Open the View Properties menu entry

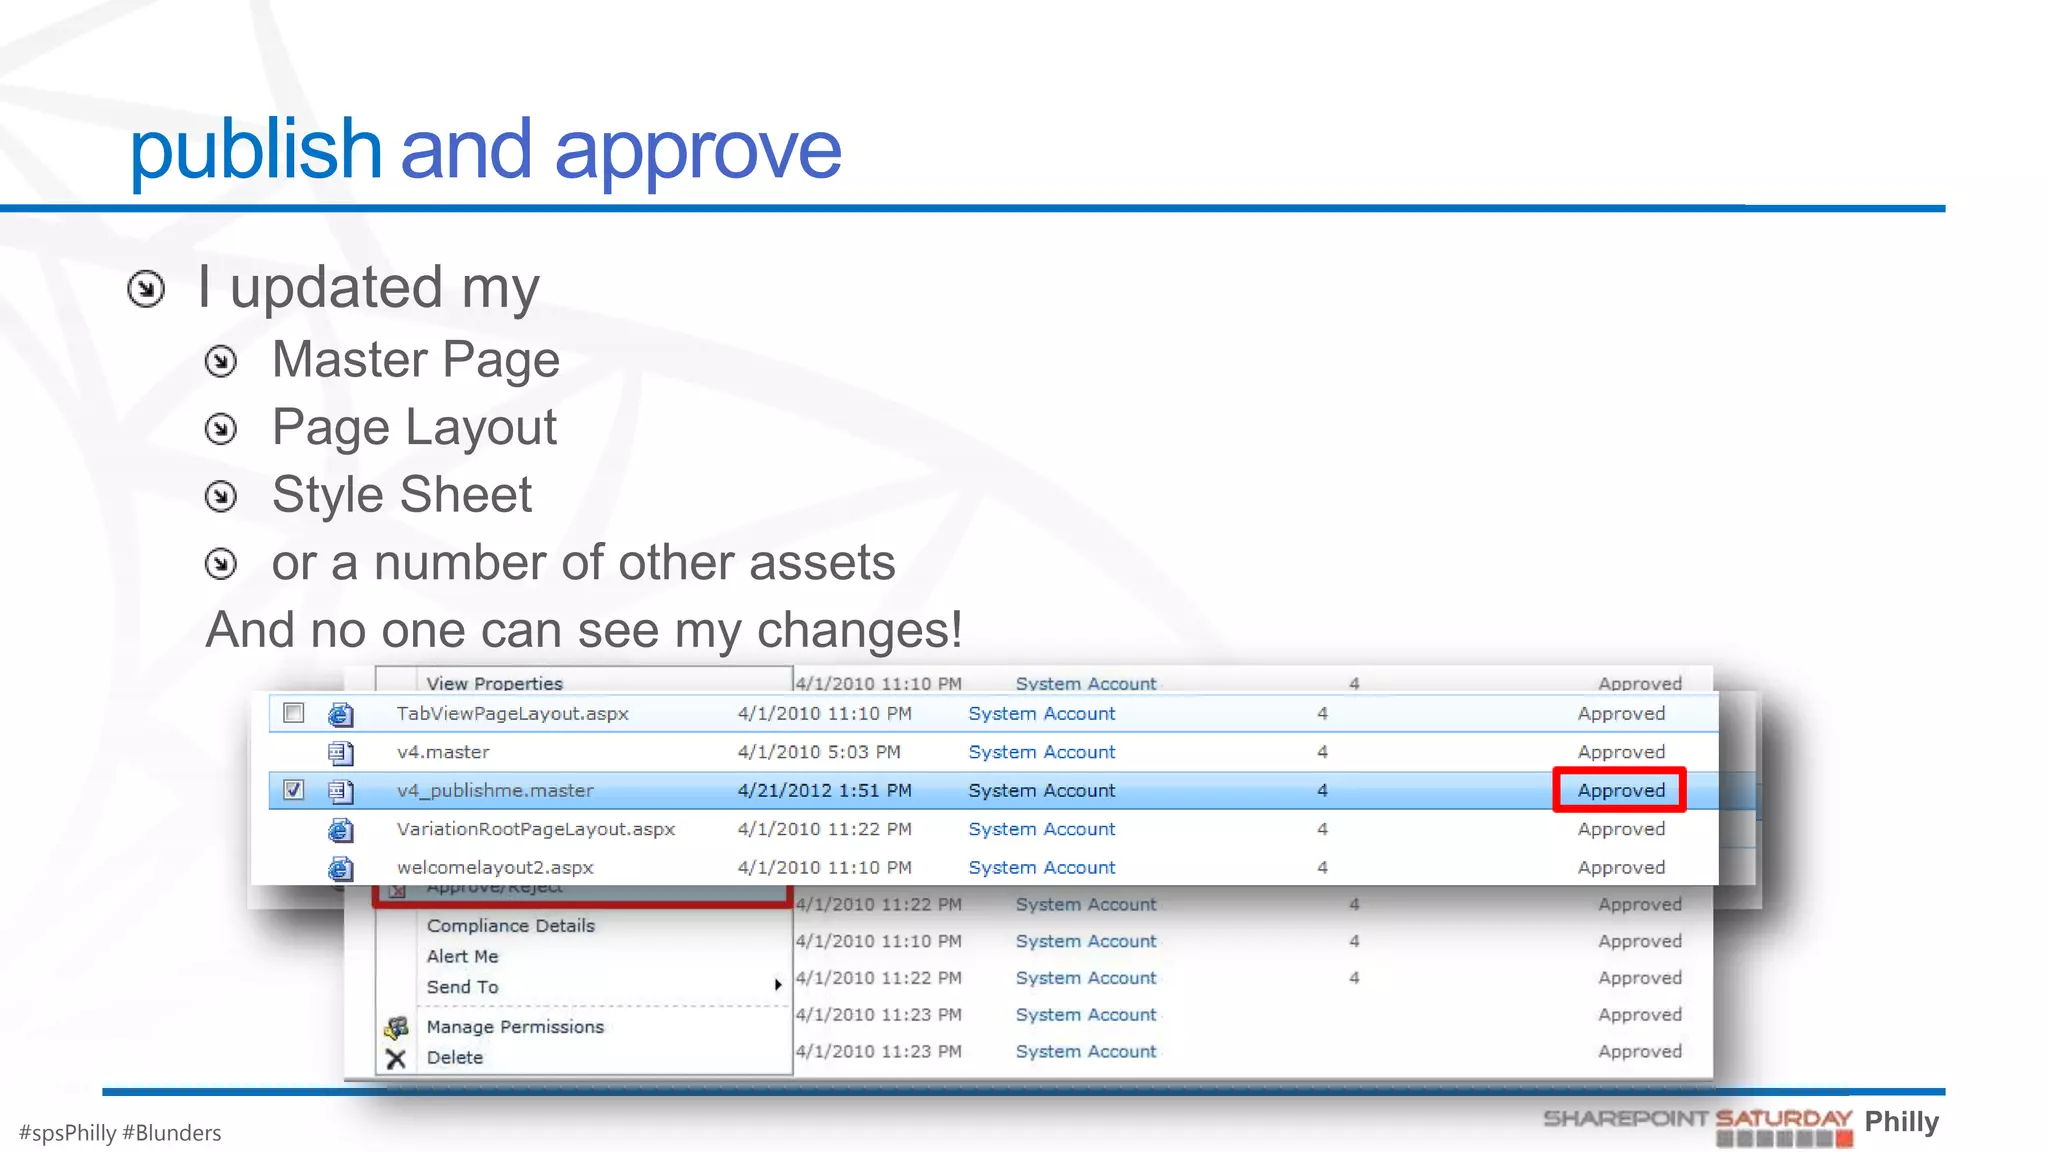[x=494, y=683]
